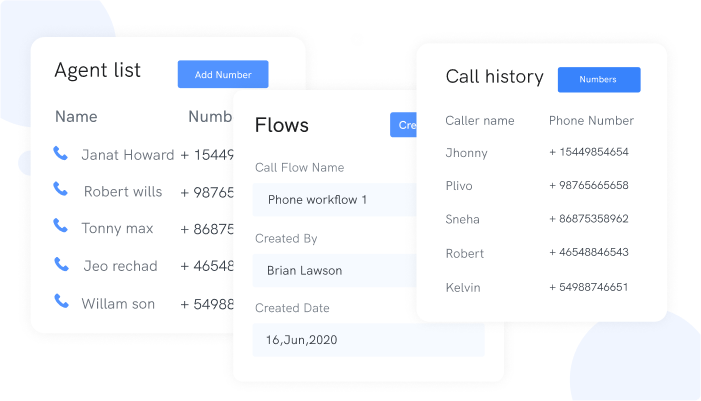
Task: Click the Caller name column header
Action: click(479, 121)
